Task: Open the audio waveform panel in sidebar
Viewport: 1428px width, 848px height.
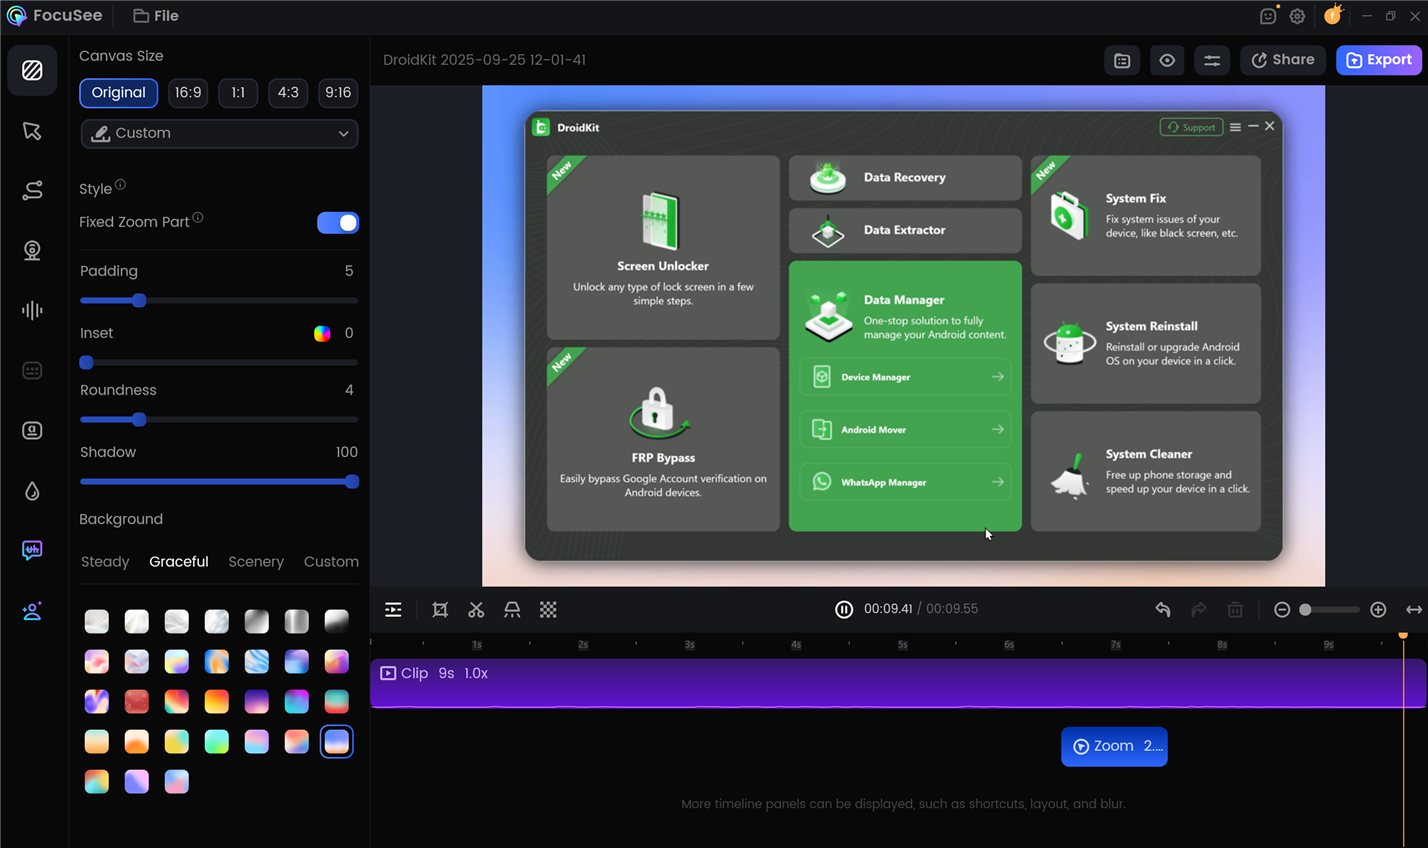Action: [32, 310]
